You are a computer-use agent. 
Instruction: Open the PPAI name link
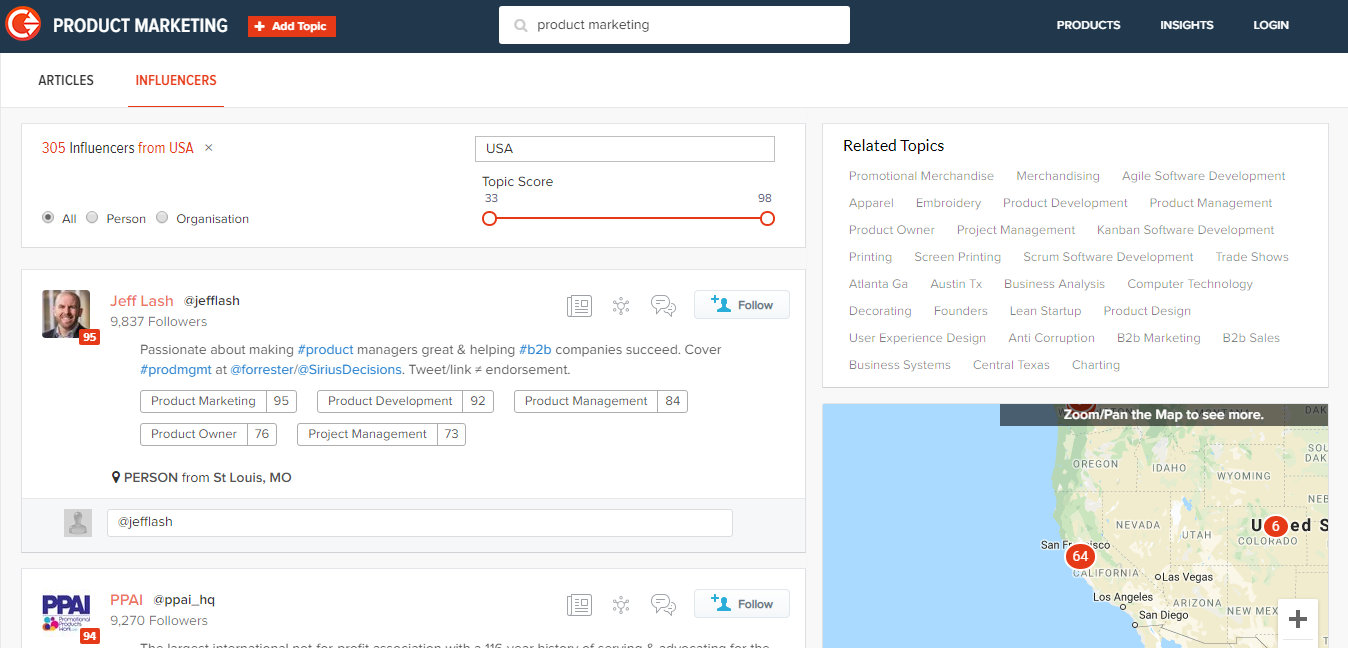tap(127, 600)
